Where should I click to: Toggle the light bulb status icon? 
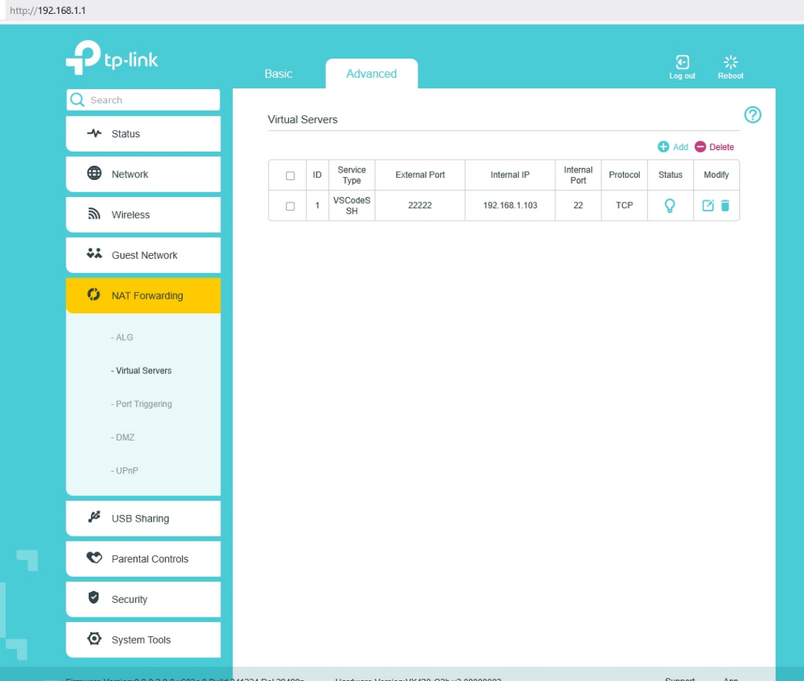click(x=670, y=206)
